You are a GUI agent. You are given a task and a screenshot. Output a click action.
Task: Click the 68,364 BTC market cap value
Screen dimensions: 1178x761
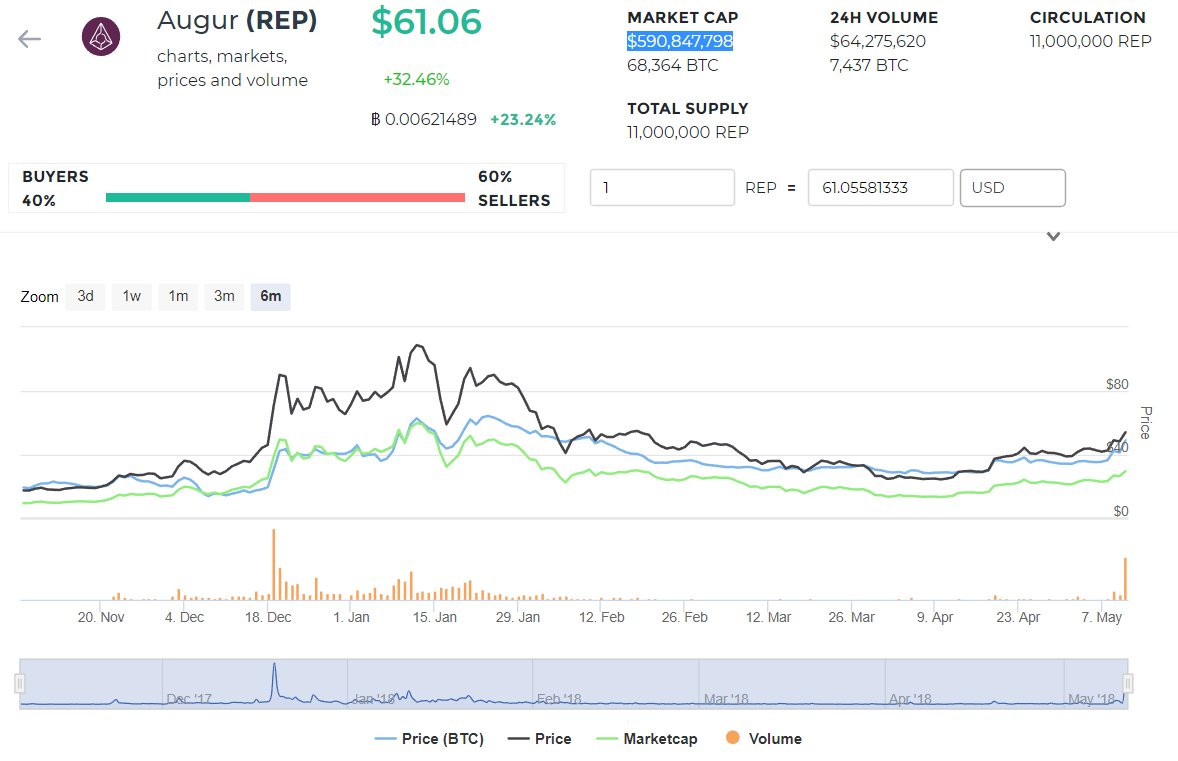pos(672,65)
